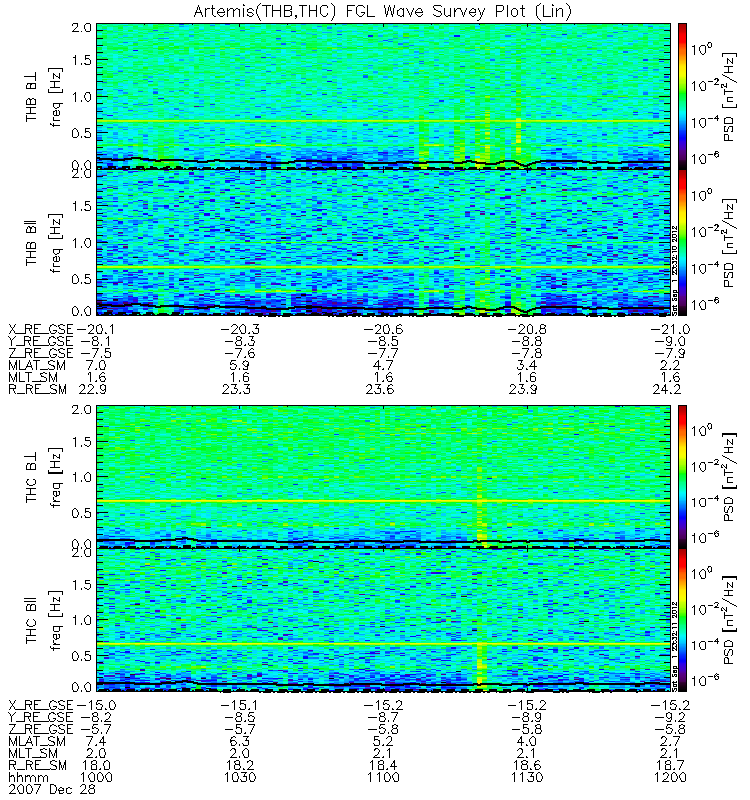750x800 pixels.
Task: Click the 'PSD [nT²/Hz]' label of THC B|| panel
Action: [x=730, y=620]
